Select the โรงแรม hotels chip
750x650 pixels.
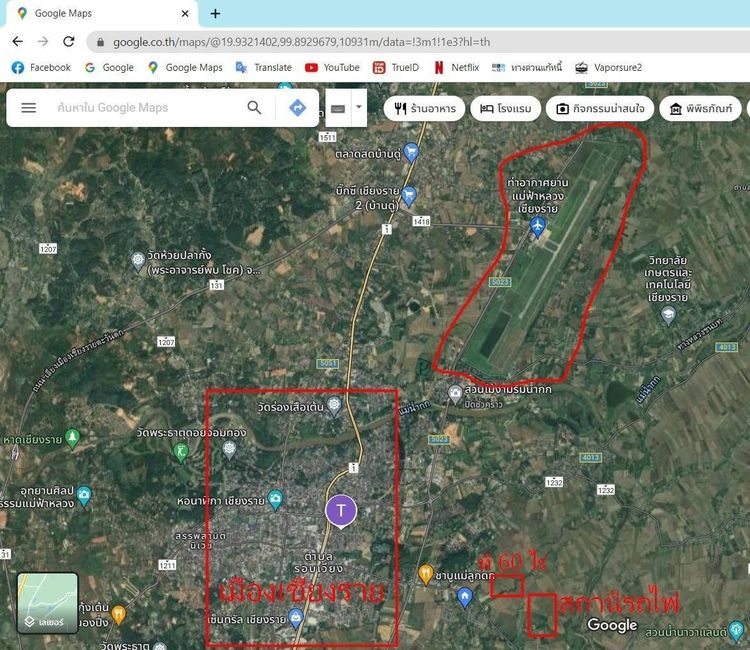click(x=506, y=109)
